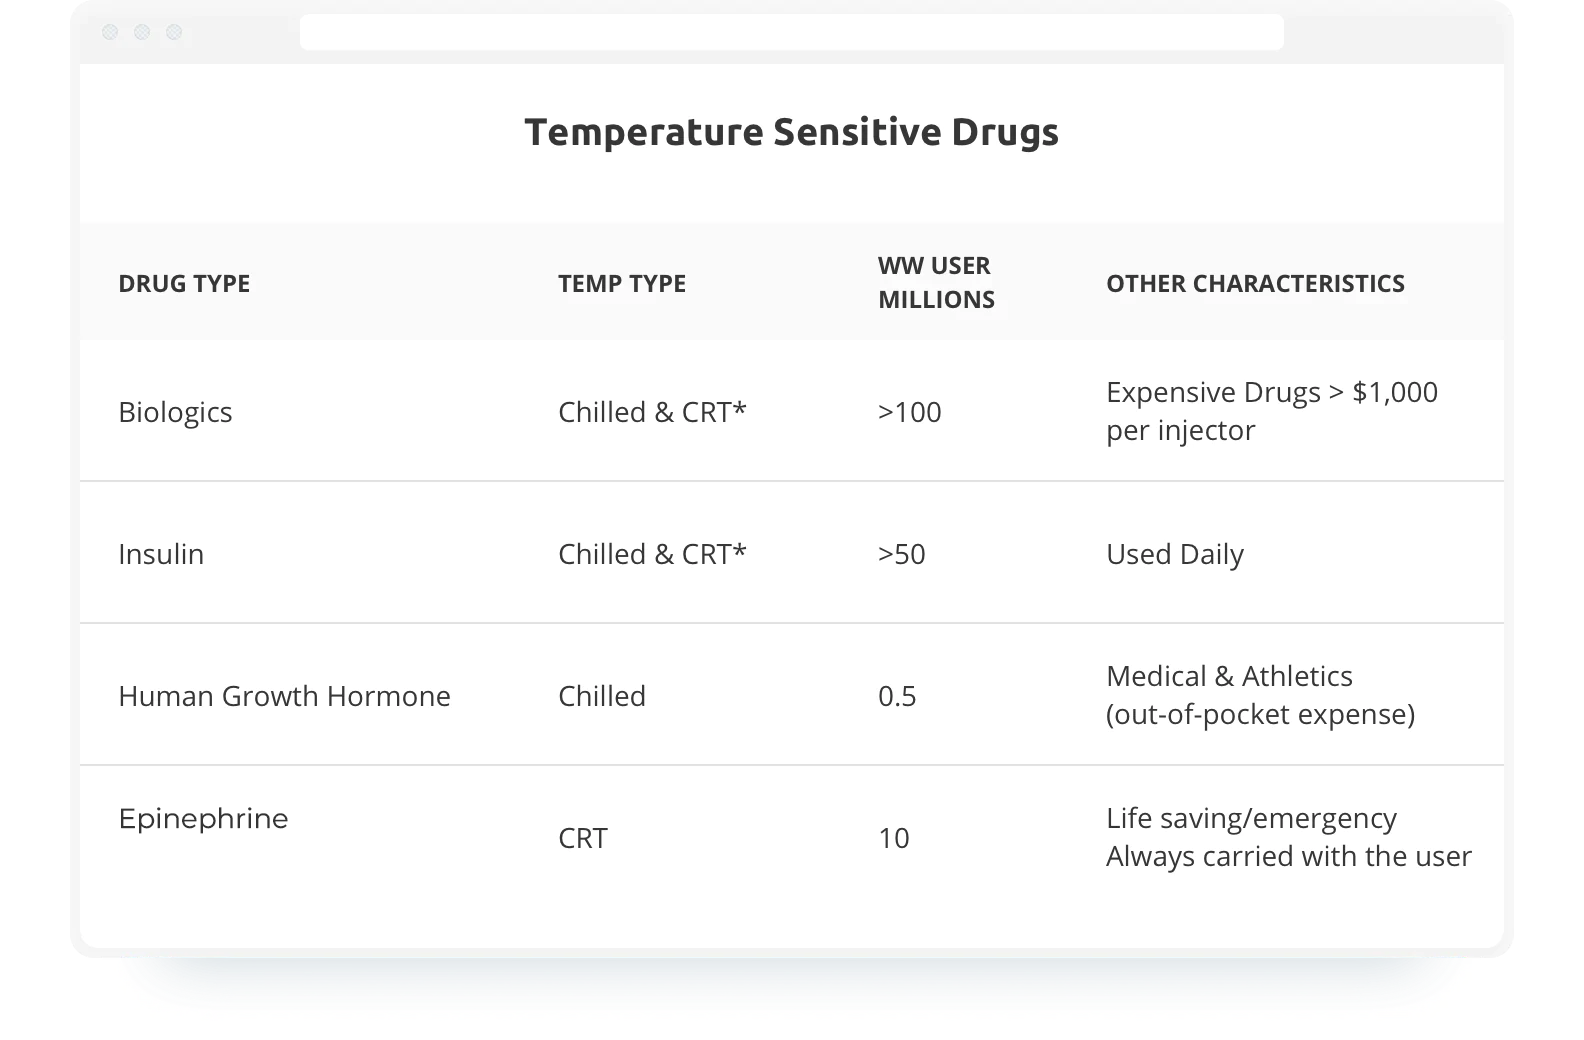Click the >50 users value
The image size is (1584, 1040).
901,554
